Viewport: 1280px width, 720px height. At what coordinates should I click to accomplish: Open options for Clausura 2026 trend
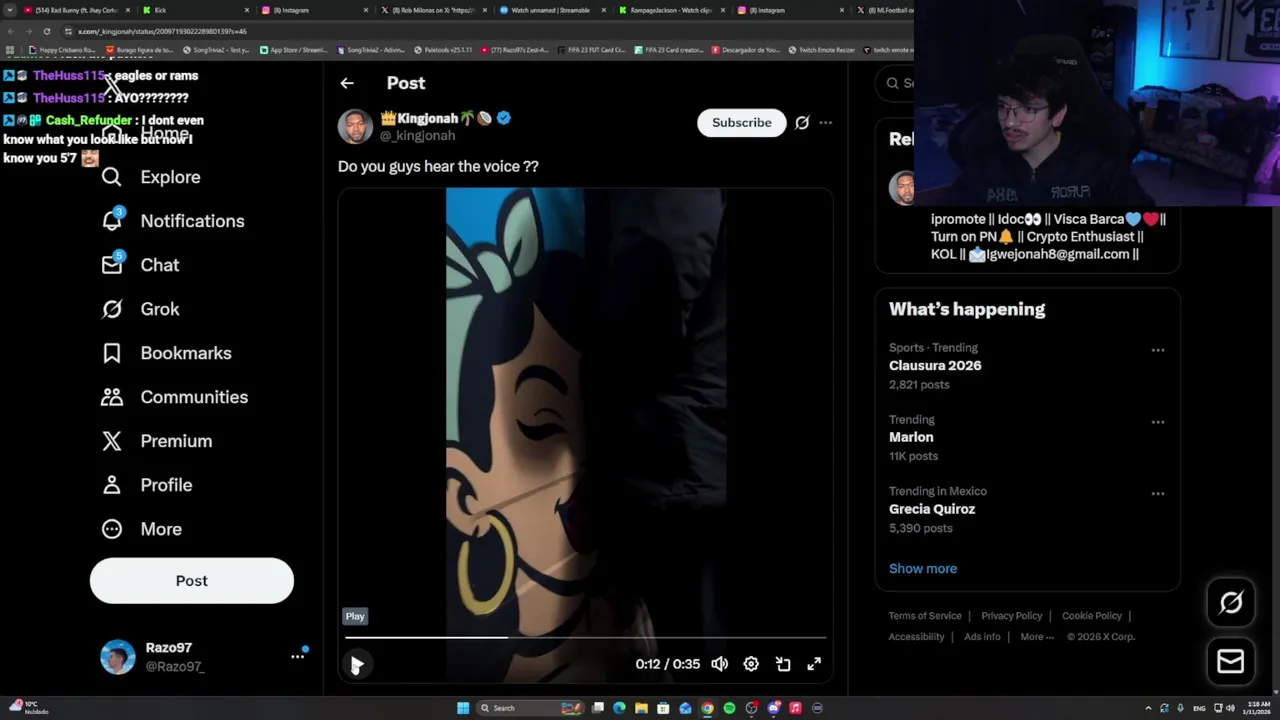(x=1158, y=350)
